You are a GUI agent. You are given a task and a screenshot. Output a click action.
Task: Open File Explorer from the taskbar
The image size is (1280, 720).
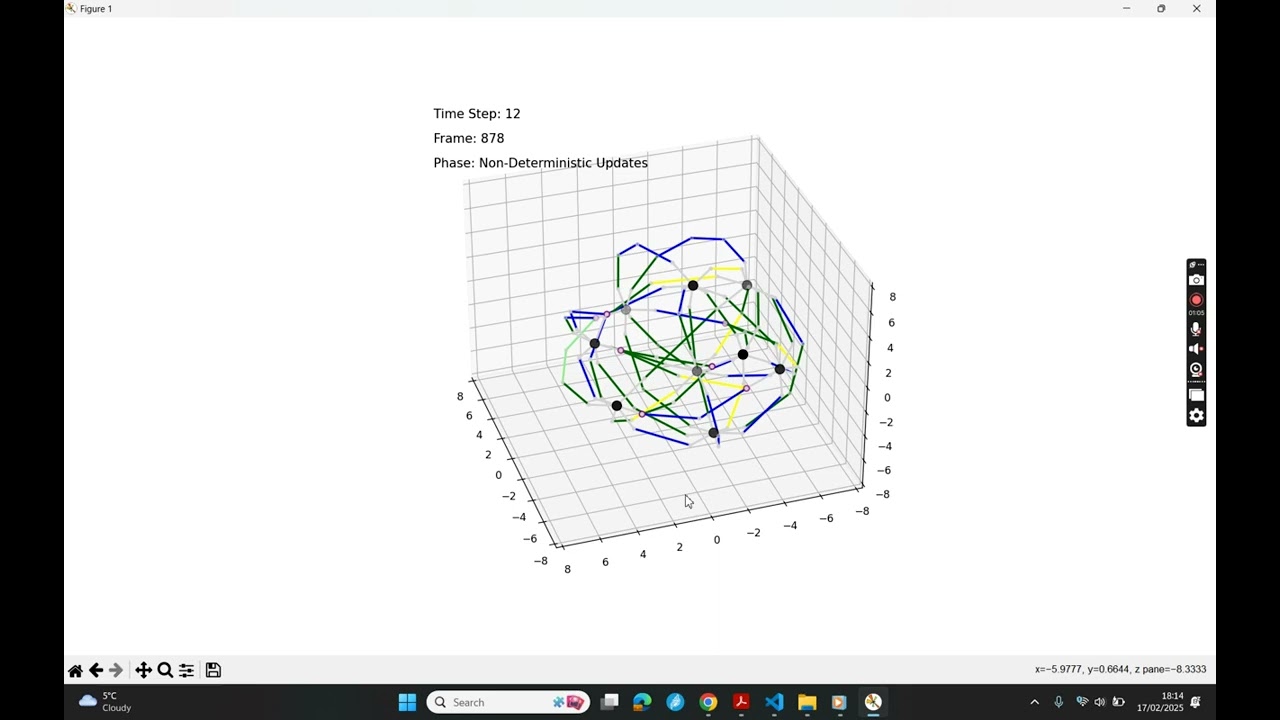click(807, 702)
